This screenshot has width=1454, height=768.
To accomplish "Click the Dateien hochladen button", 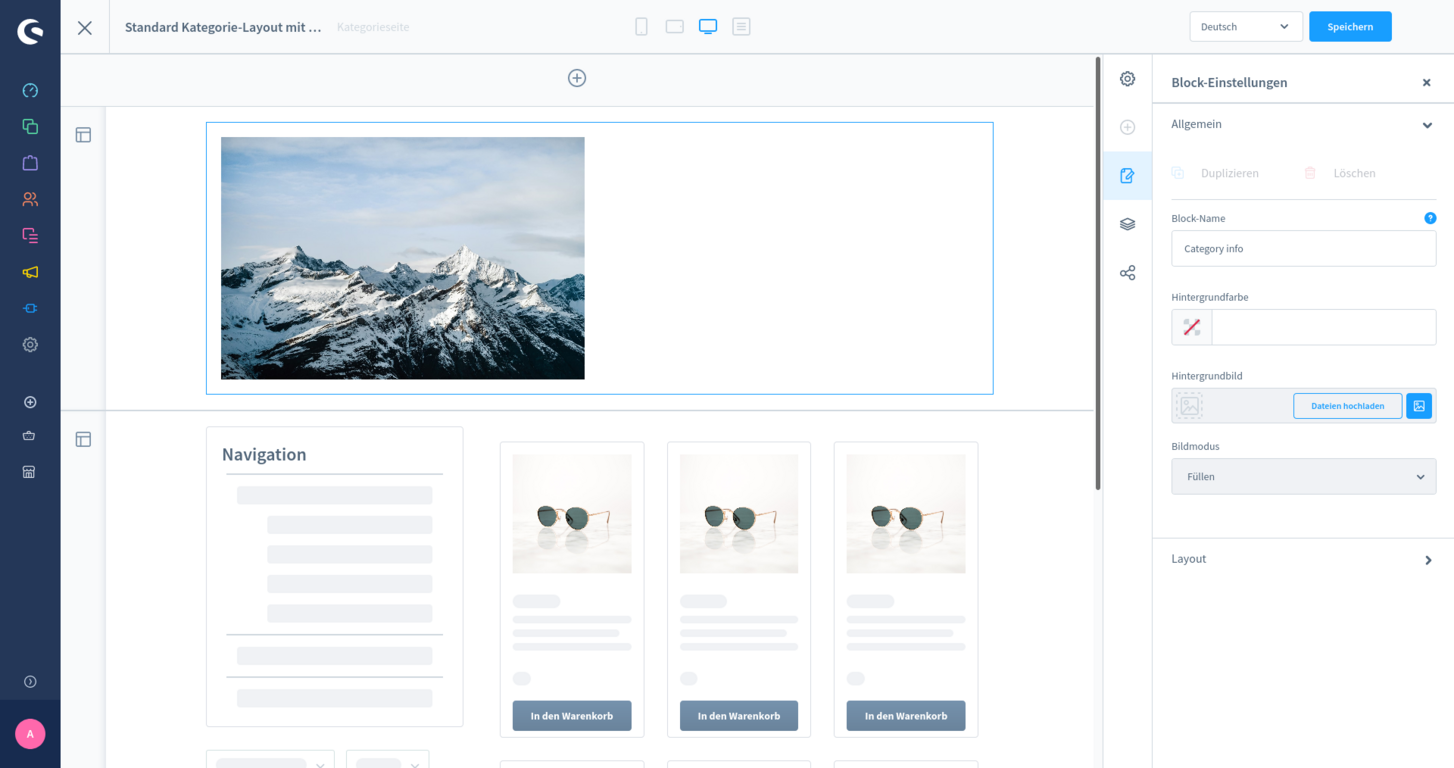I will point(1347,406).
